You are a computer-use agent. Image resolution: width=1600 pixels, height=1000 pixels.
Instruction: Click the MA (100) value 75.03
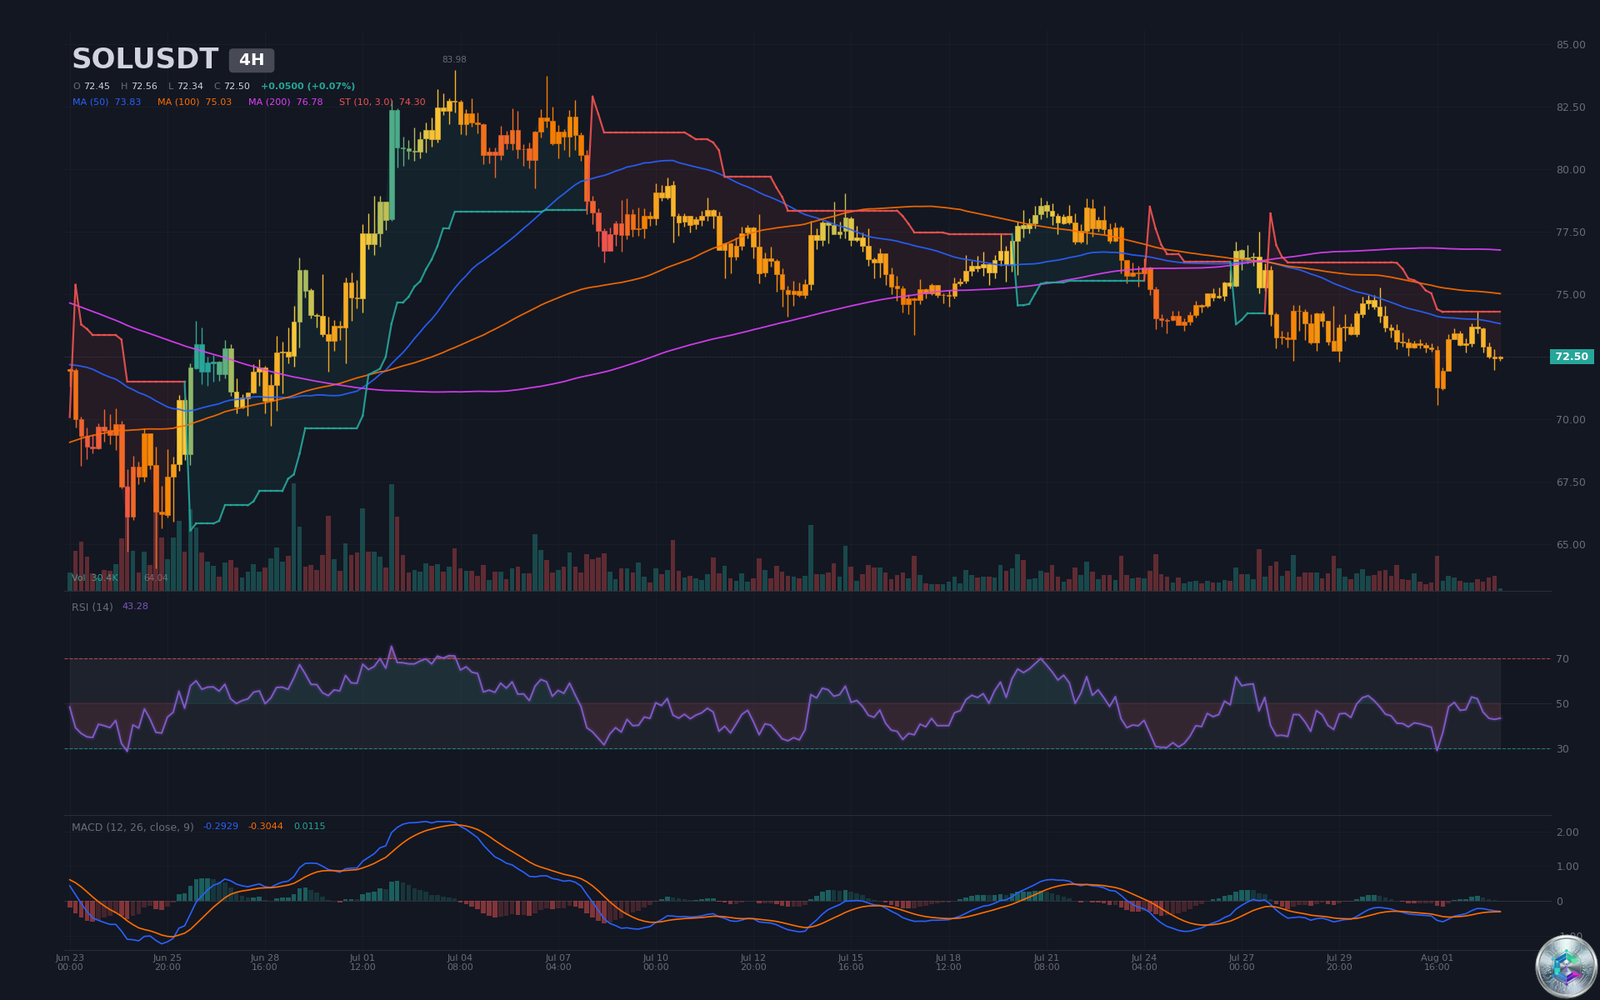pos(218,102)
